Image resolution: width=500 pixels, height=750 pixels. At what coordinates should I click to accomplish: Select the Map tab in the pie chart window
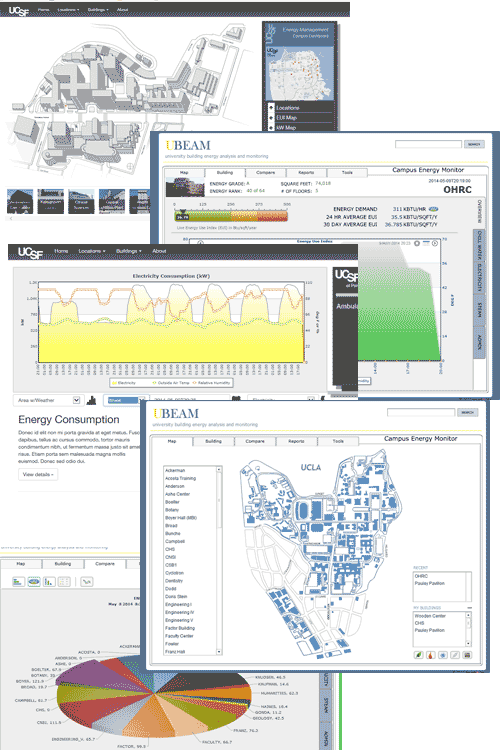(21, 564)
